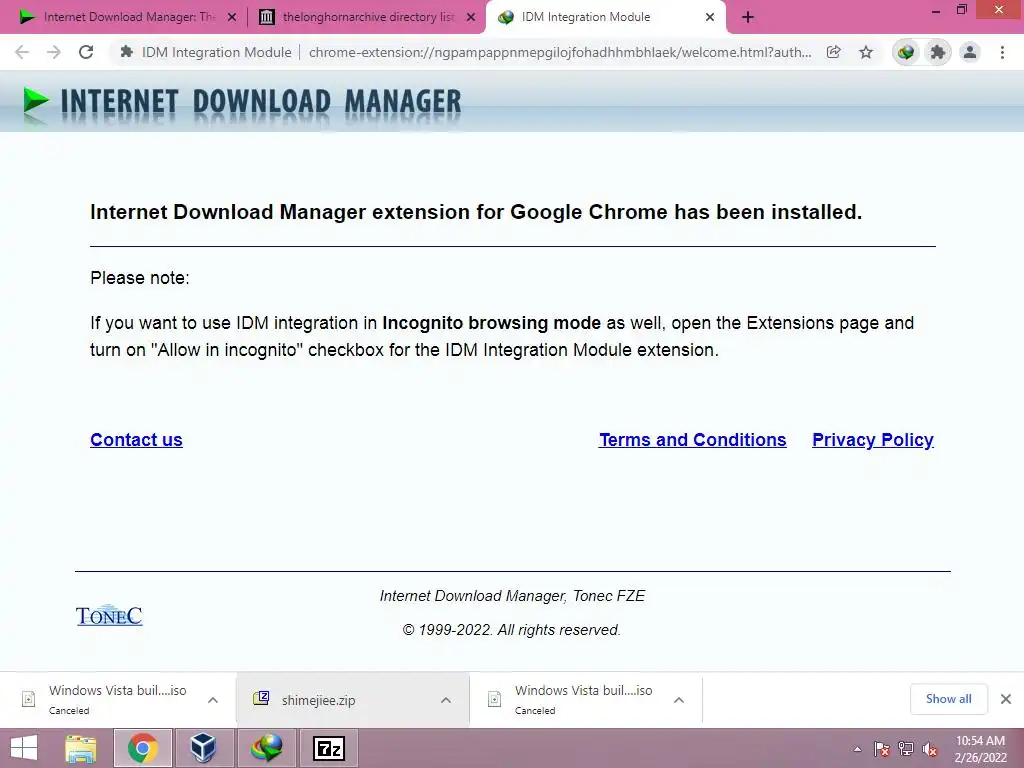Click the Chrome taskbar icon
The image size is (1024, 768).
pos(143,748)
